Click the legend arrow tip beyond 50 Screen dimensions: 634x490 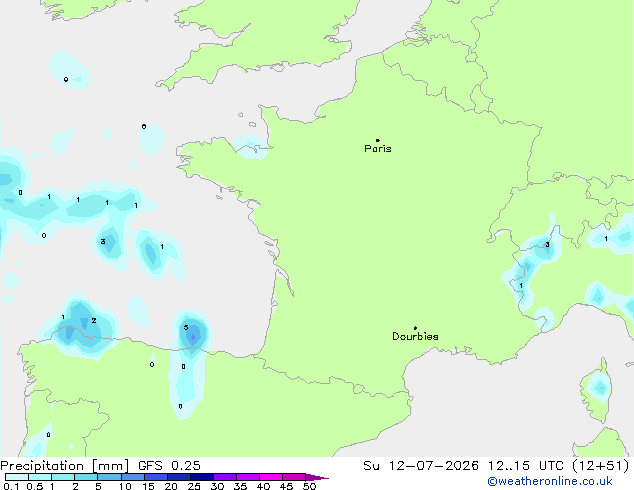click(319, 477)
